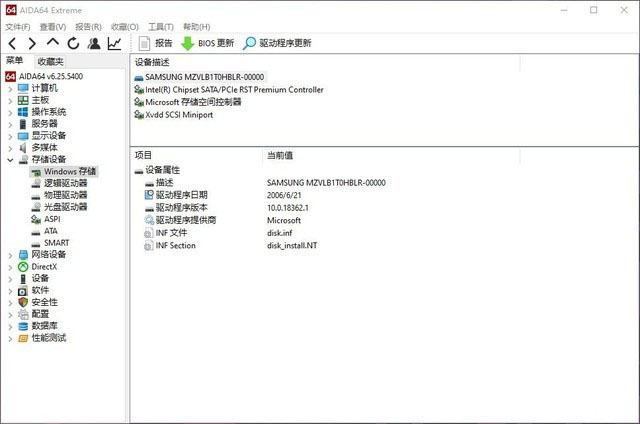Click the 存储设备 drive icon
Image resolution: width=640 pixels, height=424 pixels.
point(23,159)
